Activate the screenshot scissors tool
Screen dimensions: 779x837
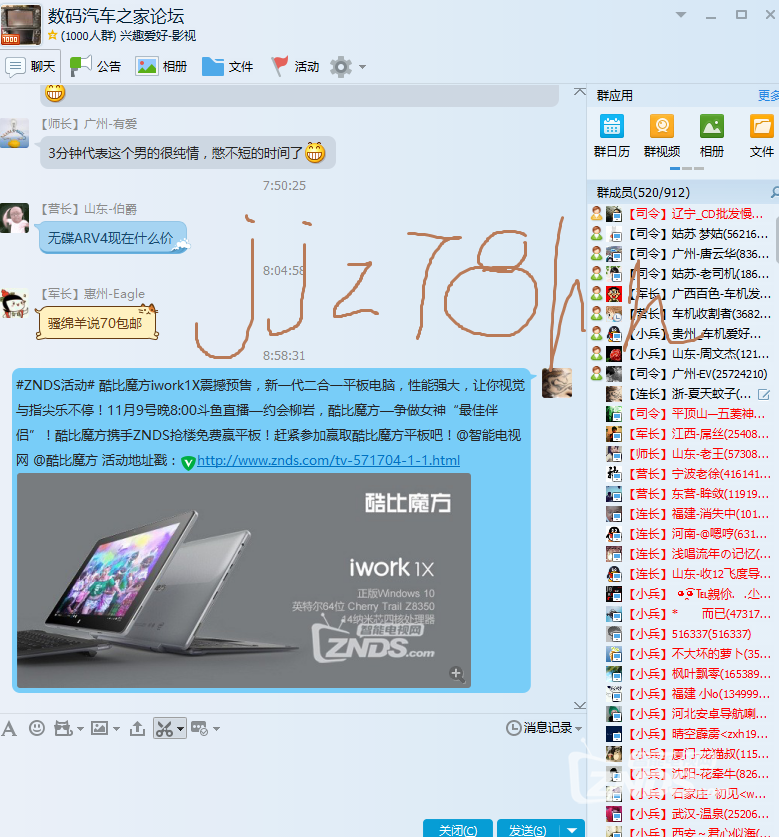164,728
